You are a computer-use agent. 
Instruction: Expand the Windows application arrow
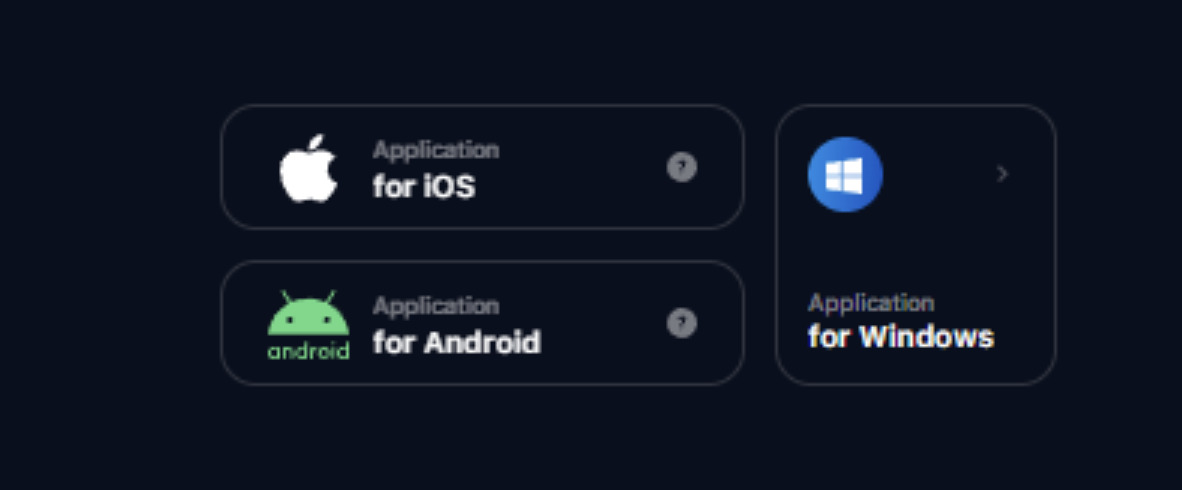pos(1002,174)
